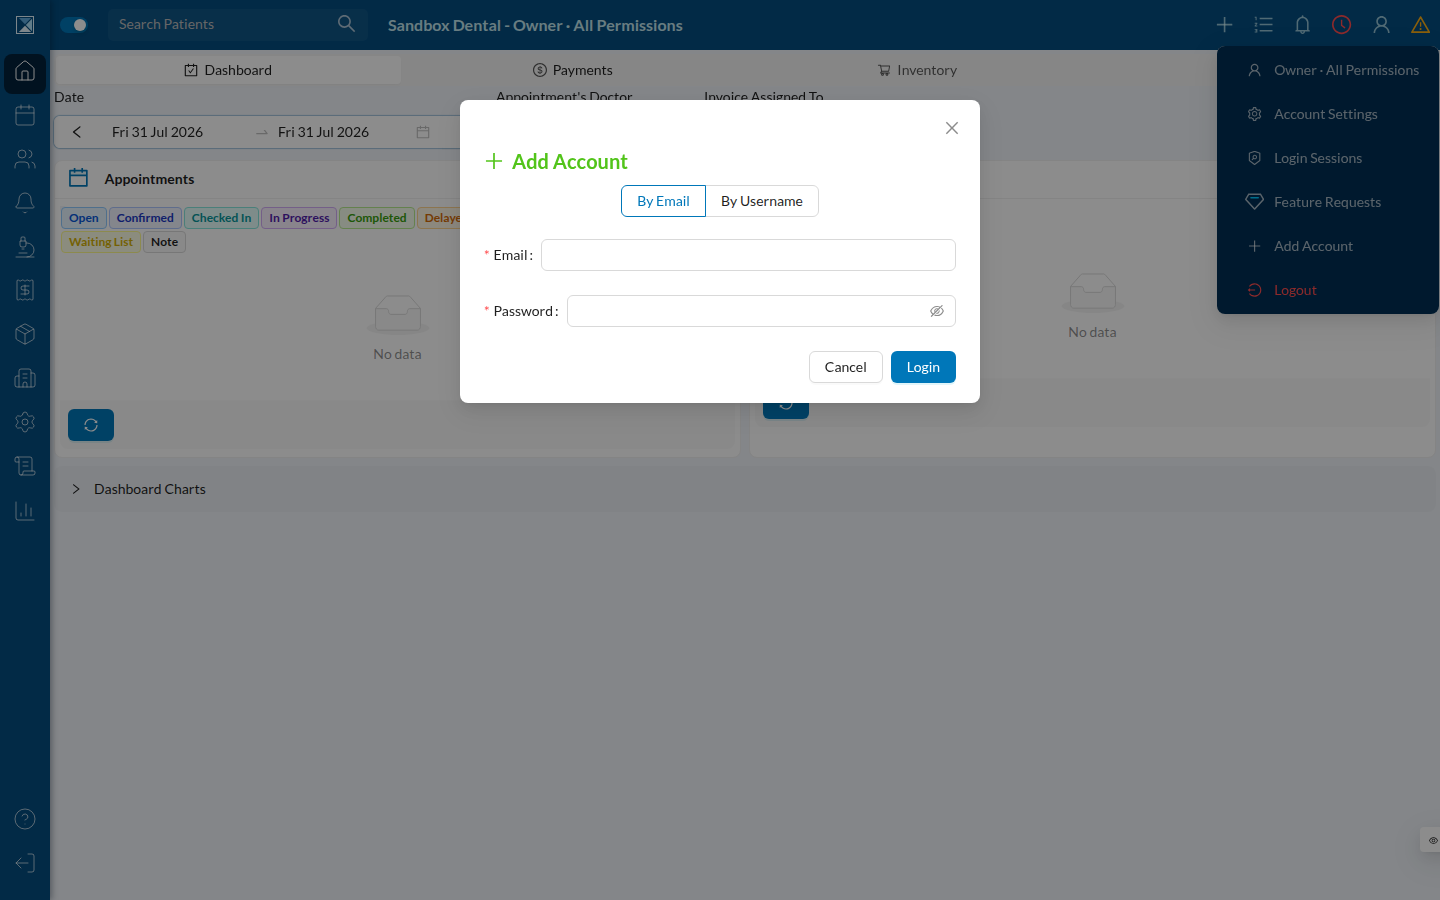
Task: Open the calendar icon in the sidebar
Action: coord(25,115)
